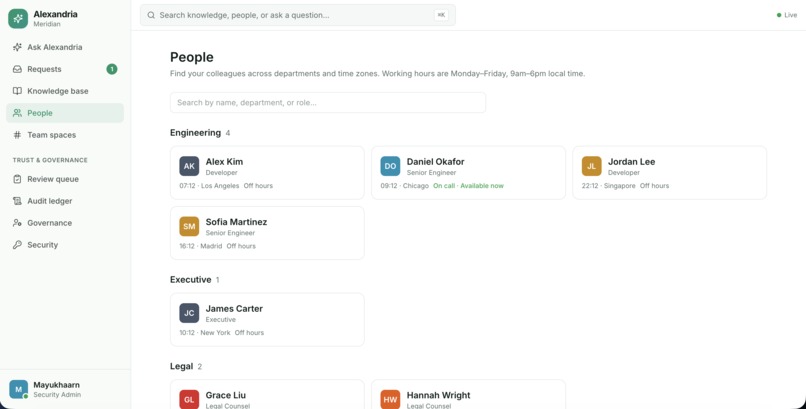Open the Security page
806x409 pixels.
click(65, 245)
